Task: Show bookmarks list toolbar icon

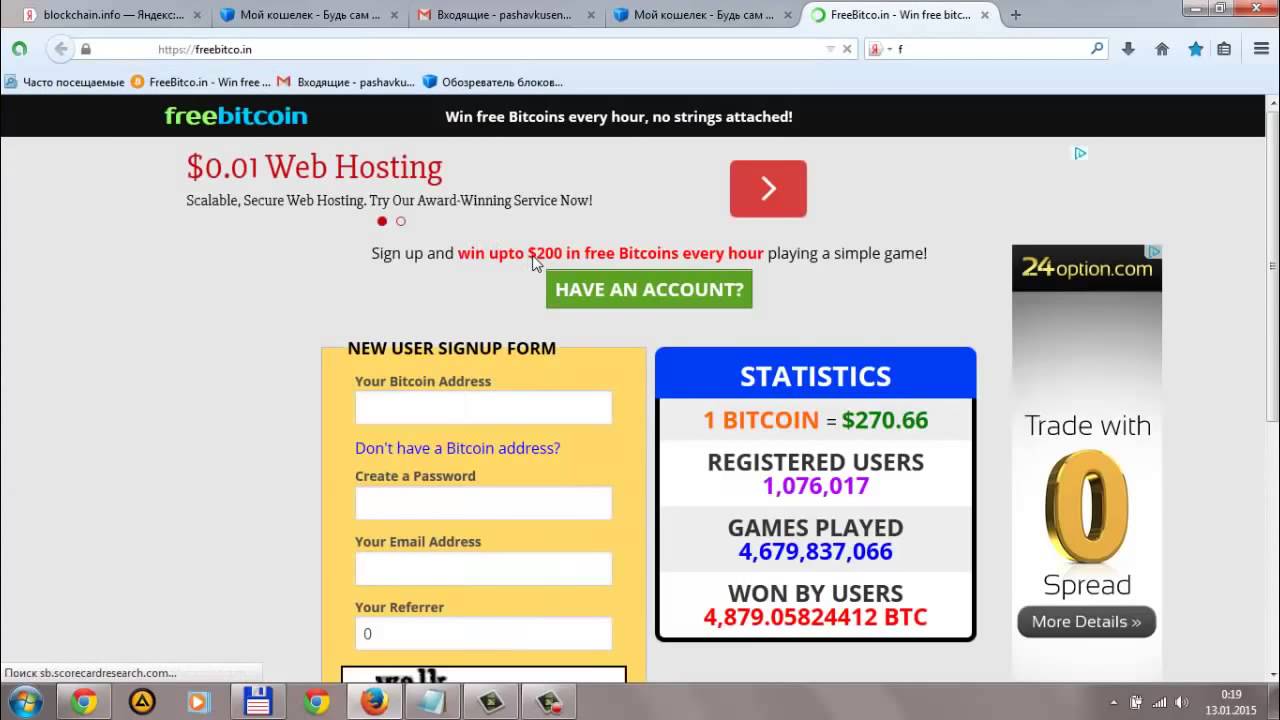Action: [1224, 48]
